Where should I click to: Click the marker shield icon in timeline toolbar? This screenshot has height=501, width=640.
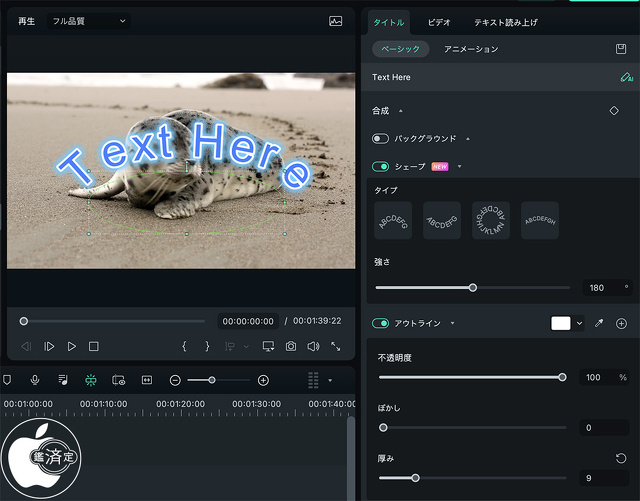tap(7, 380)
